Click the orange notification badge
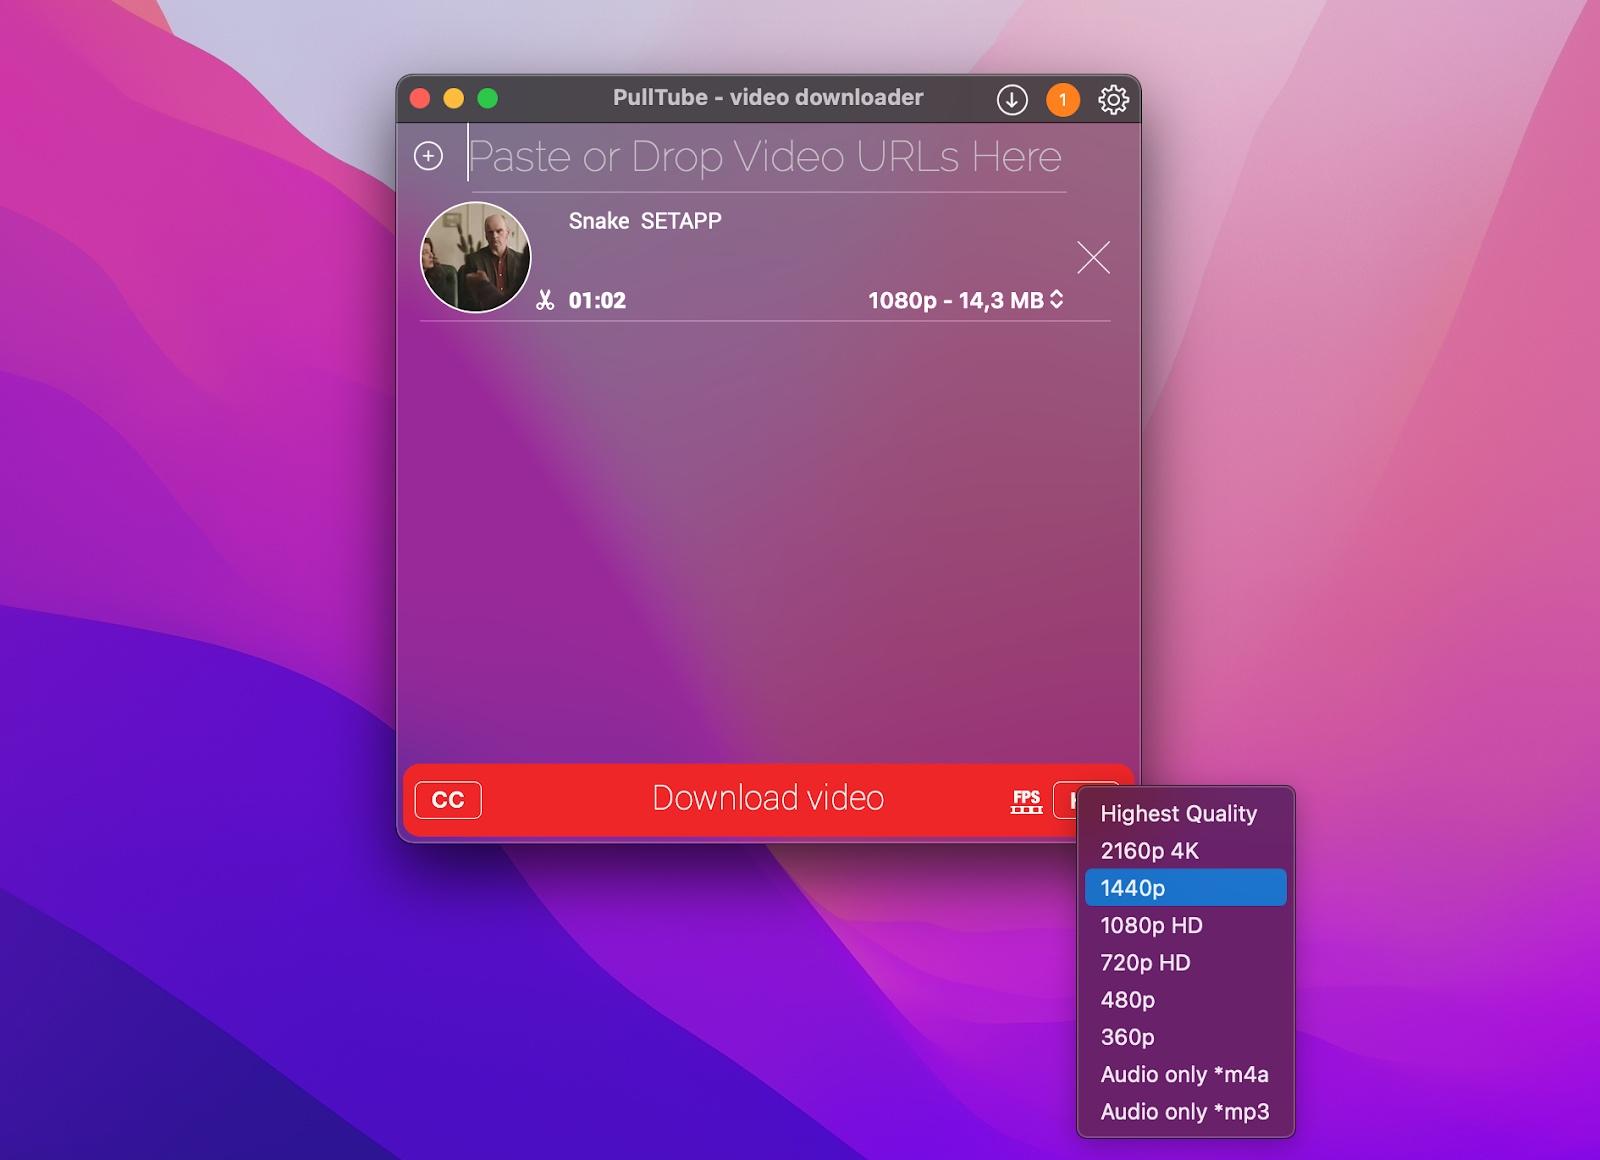This screenshot has height=1160, width=1600. click(x=1063, y=100)
